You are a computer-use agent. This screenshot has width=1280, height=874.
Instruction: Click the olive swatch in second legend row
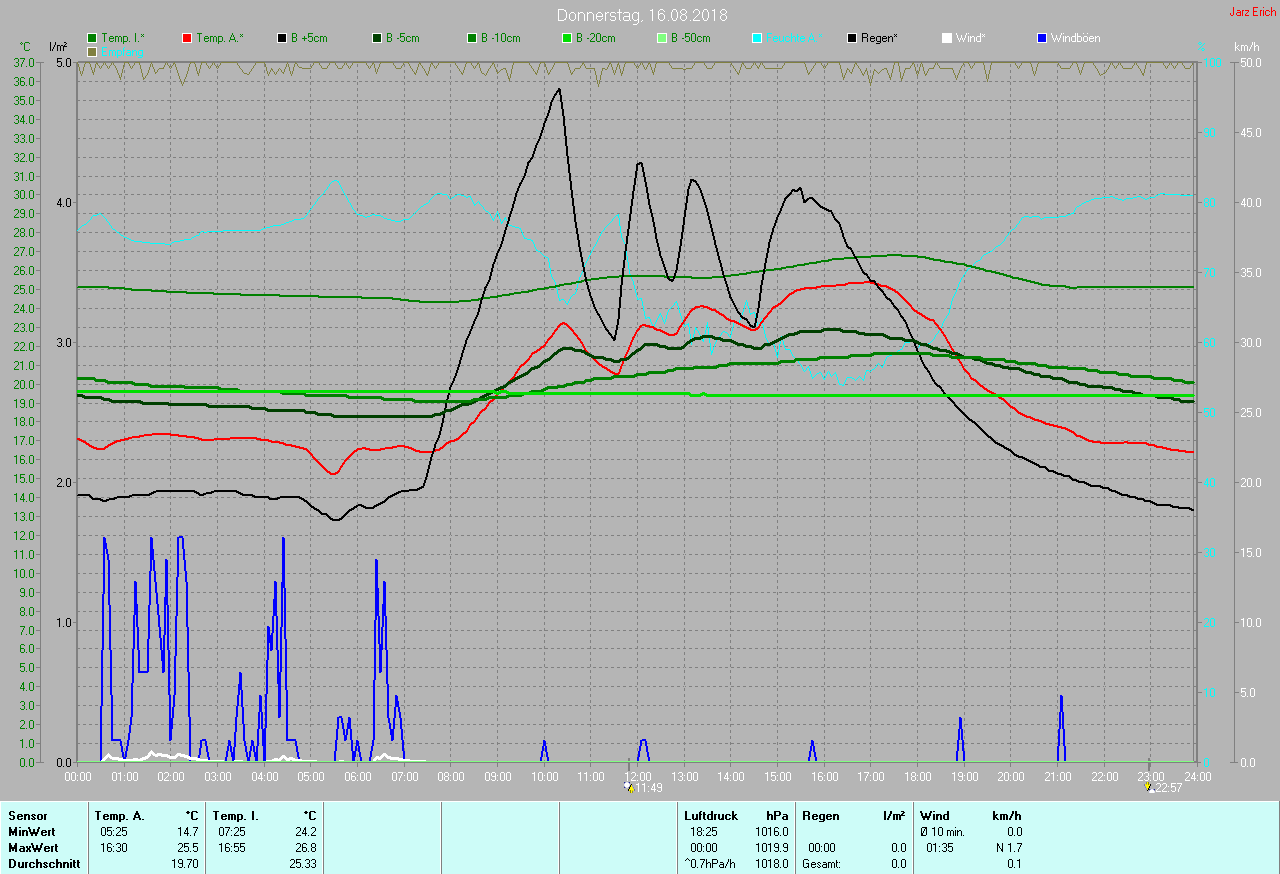coord(92,51)
